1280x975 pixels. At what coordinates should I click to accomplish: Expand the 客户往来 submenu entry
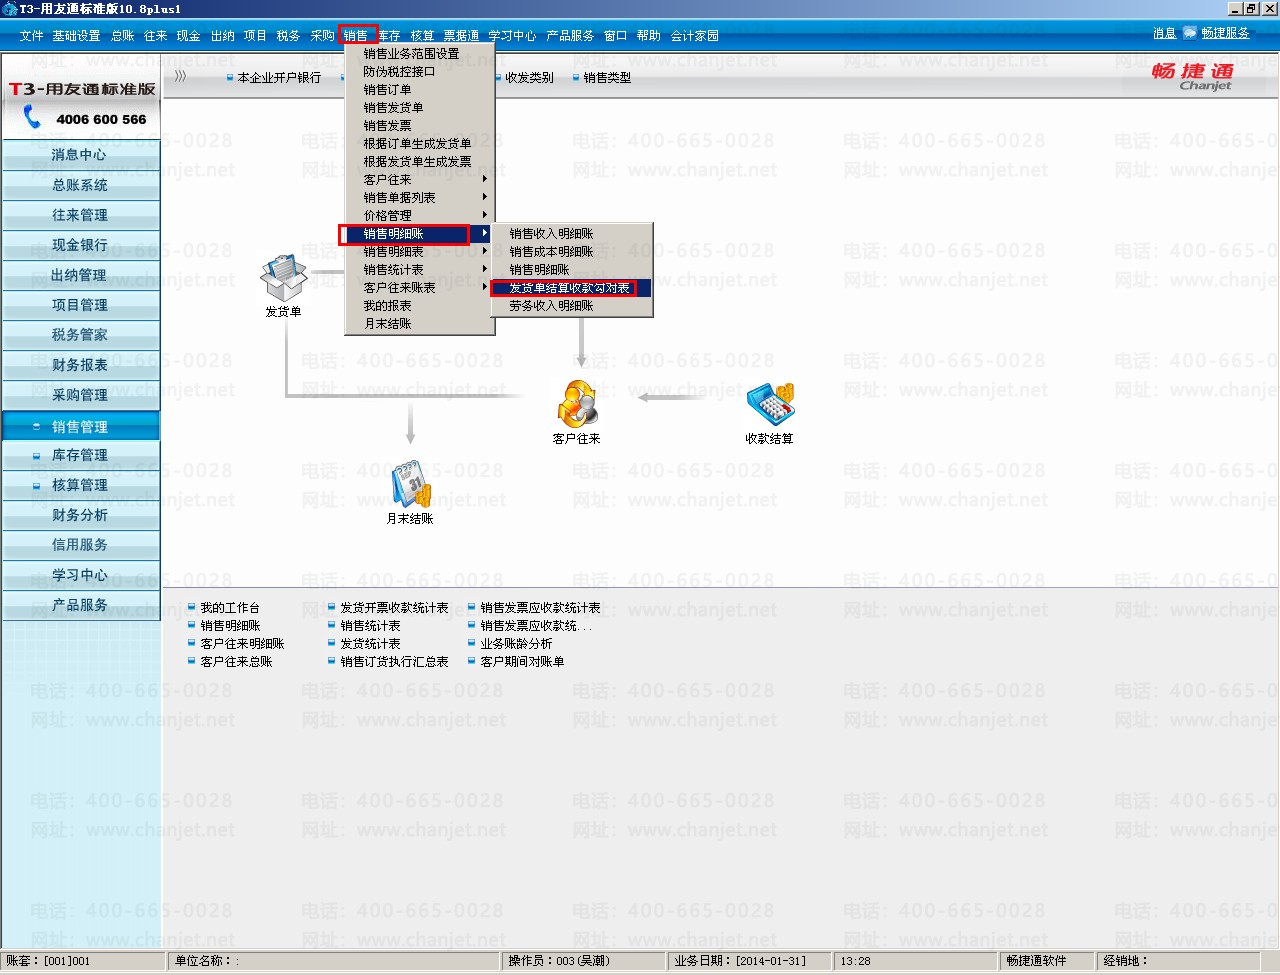pos(418,180)
